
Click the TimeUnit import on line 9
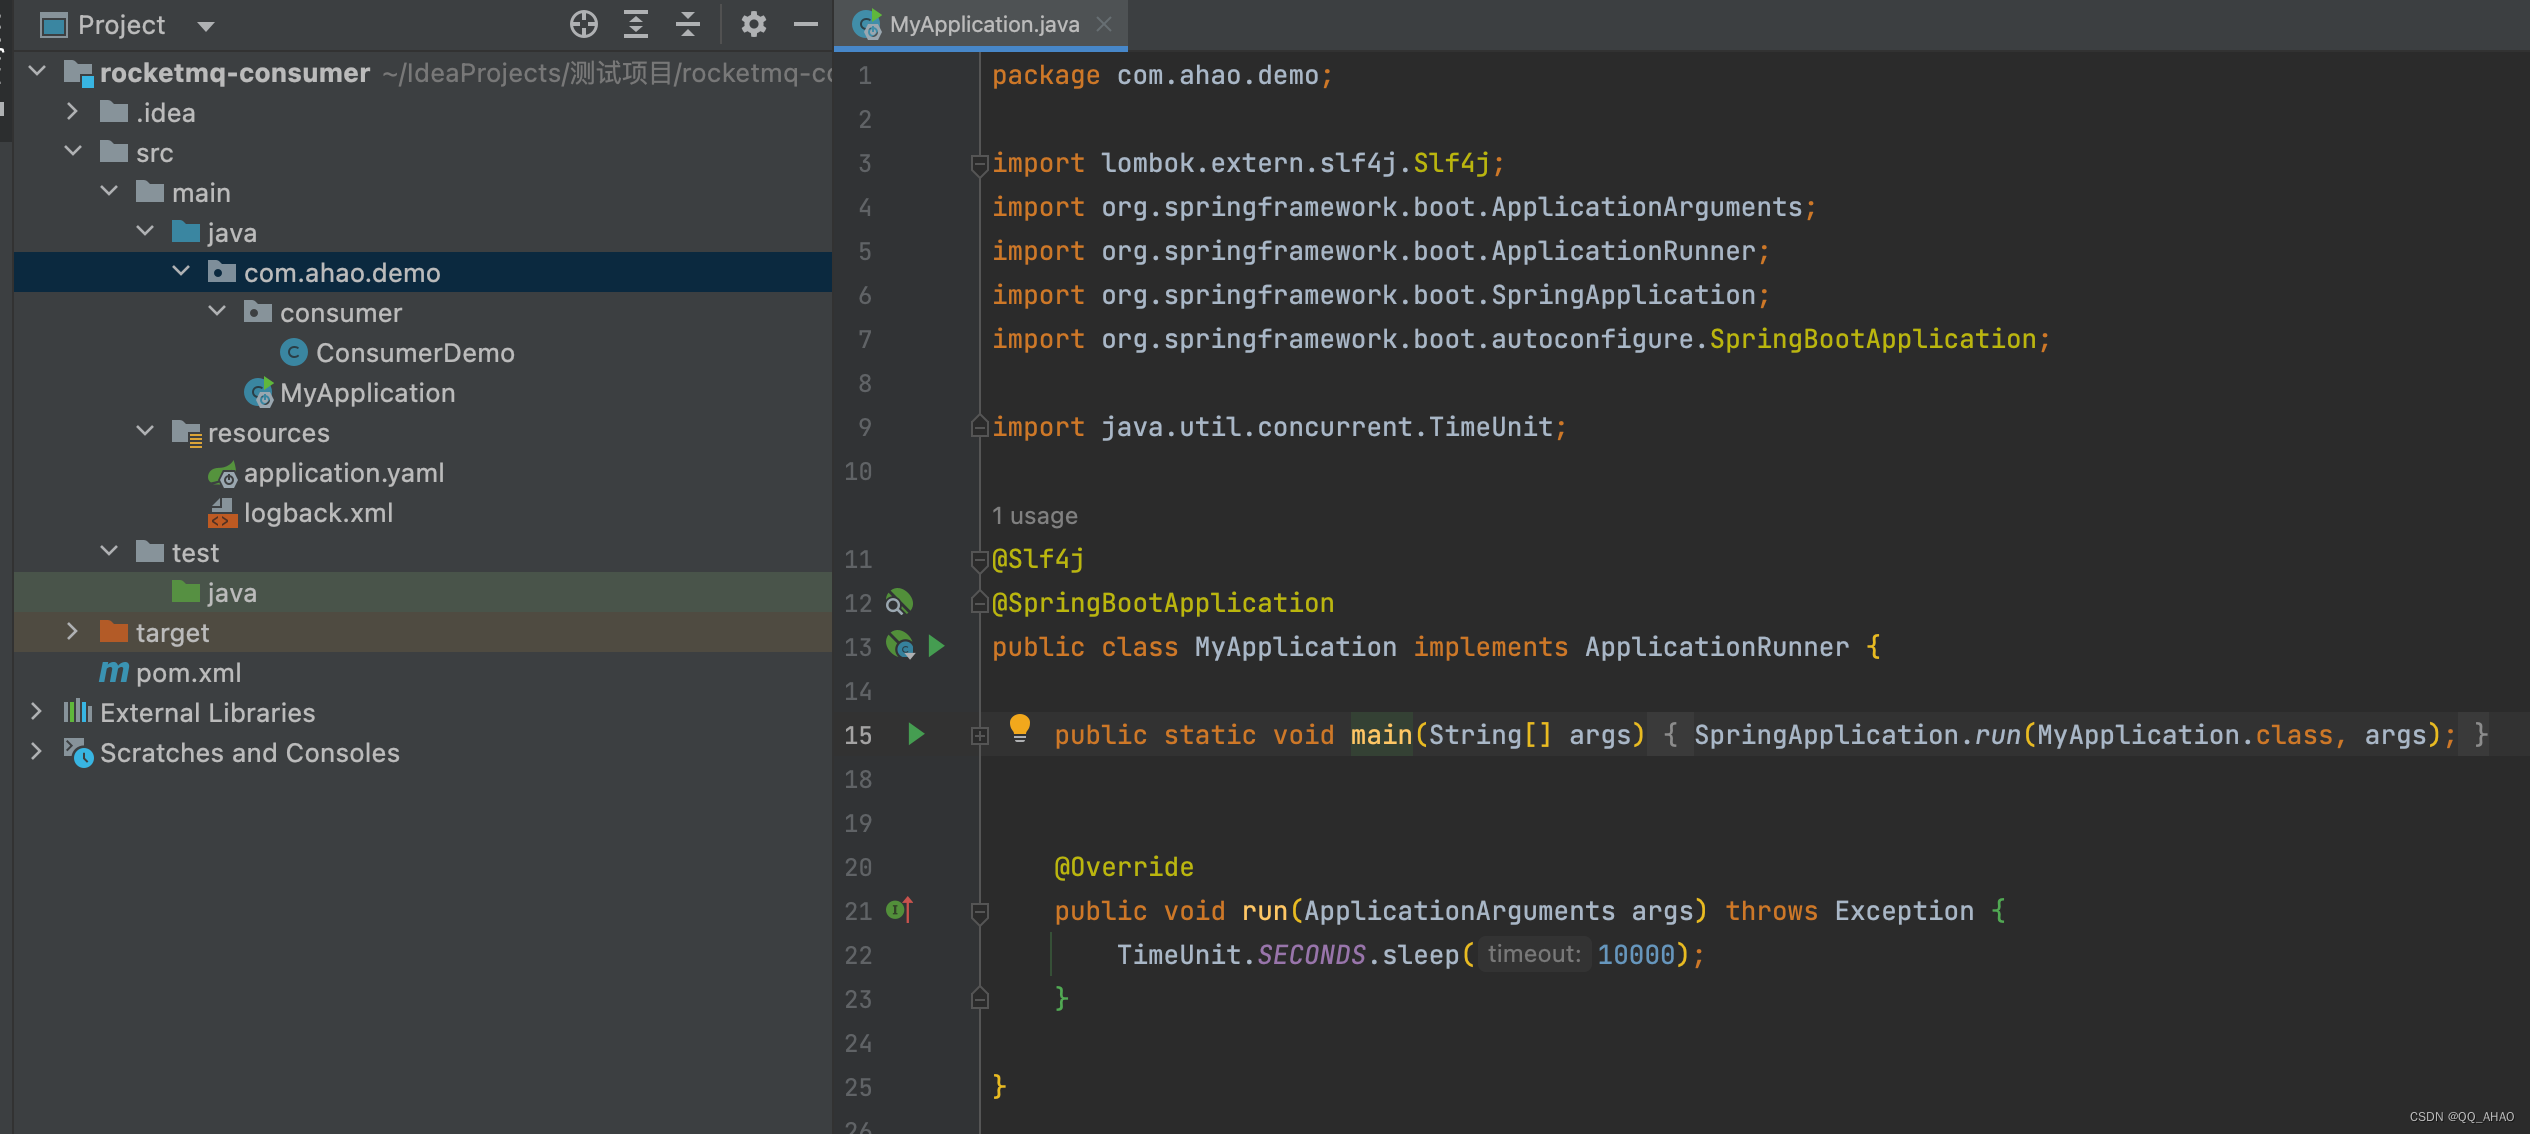(x=1279, y=427)
